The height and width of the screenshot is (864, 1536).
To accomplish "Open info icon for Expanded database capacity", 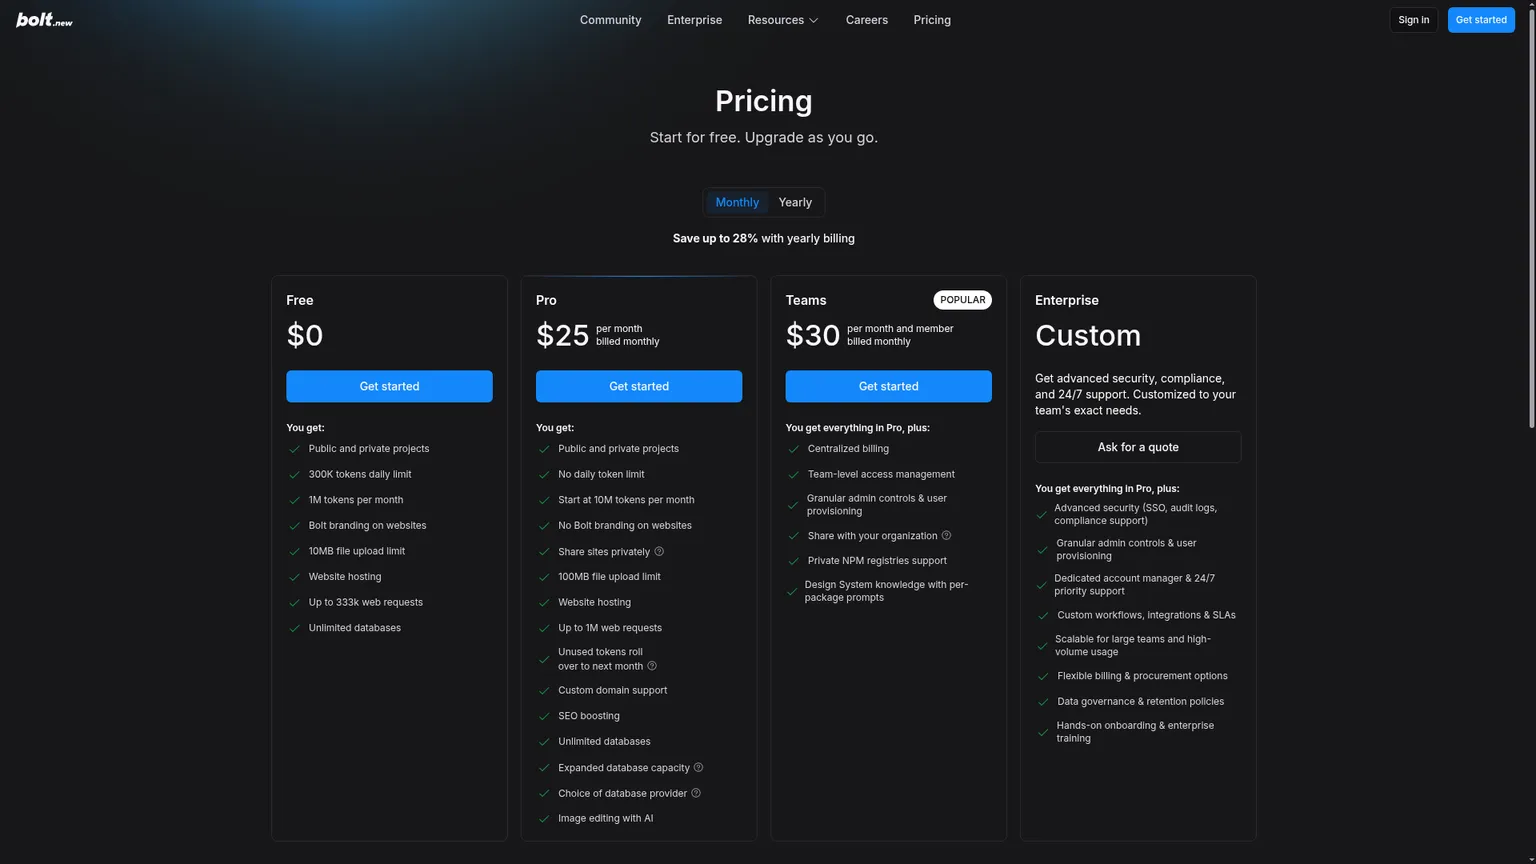I will (x=698, y=768).
